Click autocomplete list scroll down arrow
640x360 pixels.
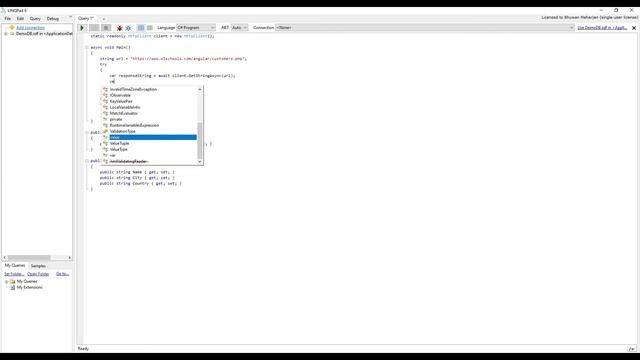point(200,162)
